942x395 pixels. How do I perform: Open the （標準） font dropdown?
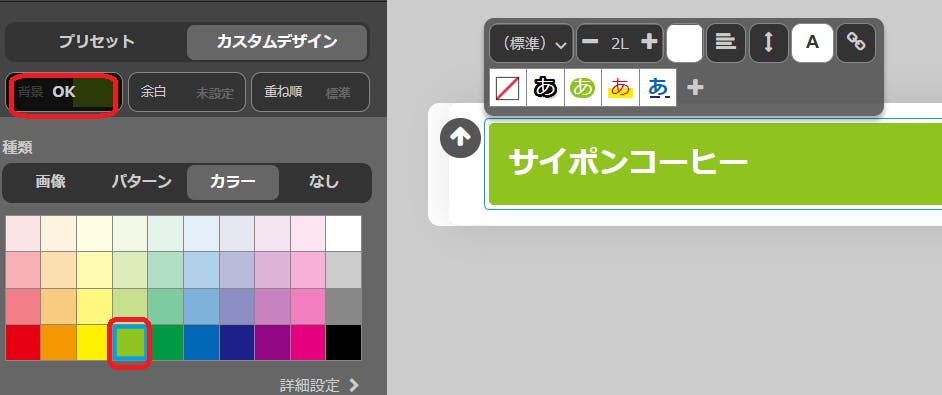[x=531, y=43]
